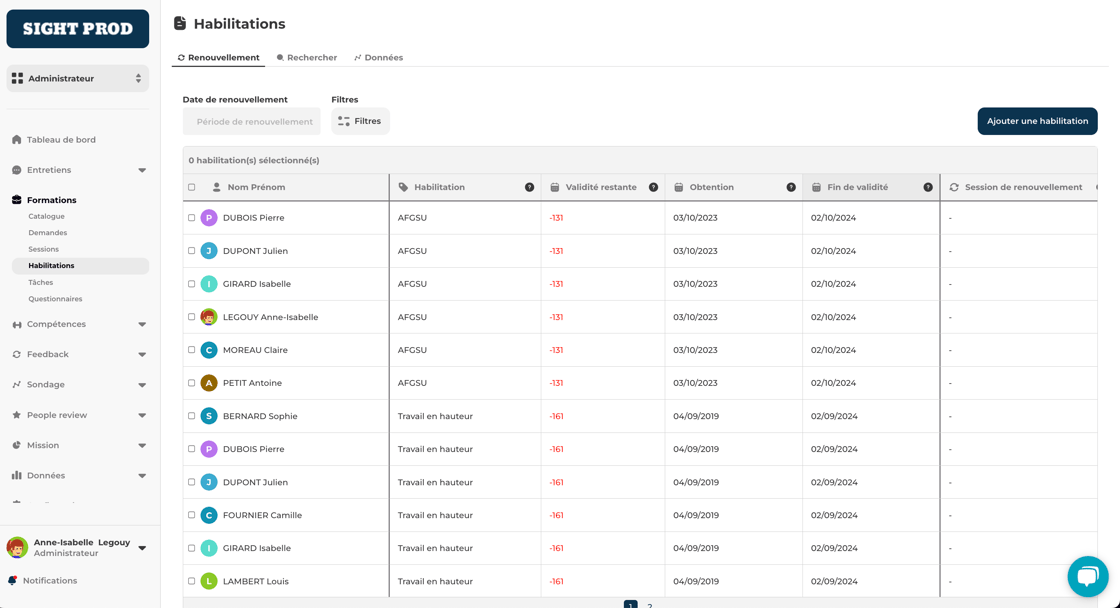Click help icon beside Obtention column
The width and height of the screenshot is (1120, 608).
[x=791, y=187]
